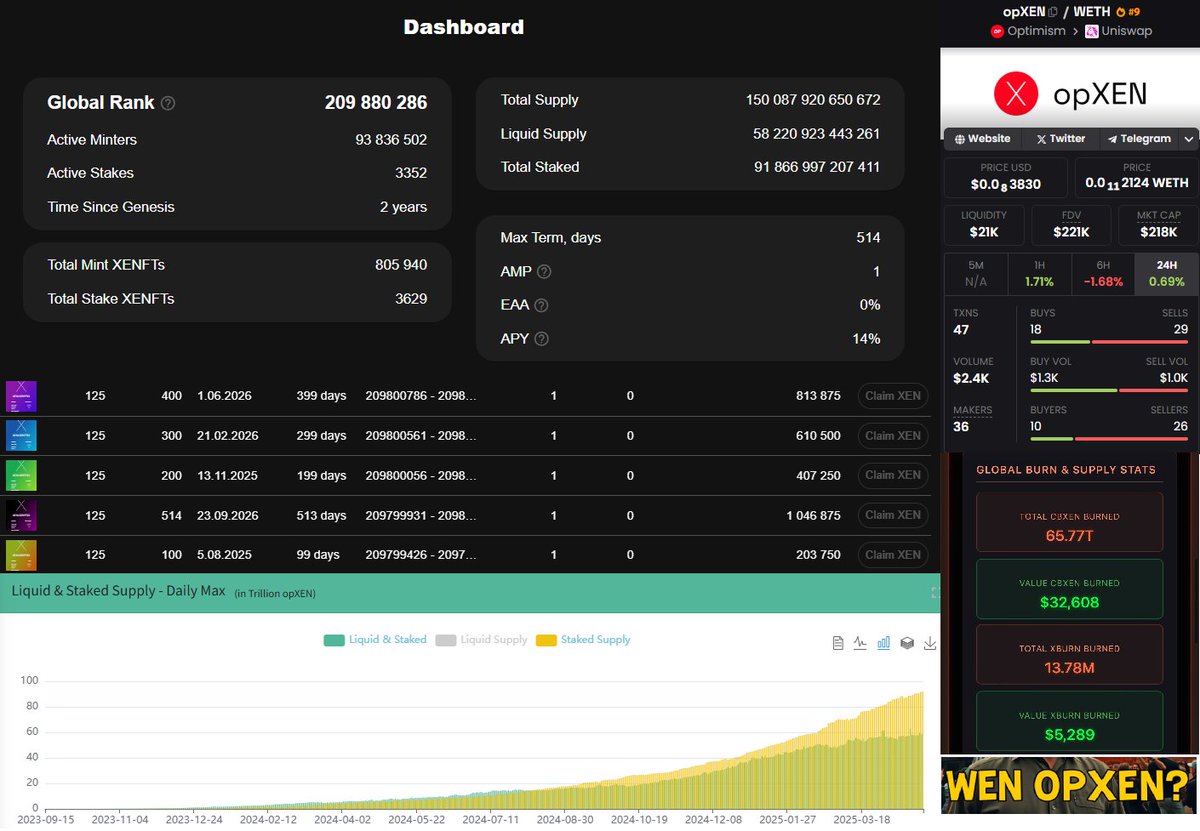This screenshot has width=1200, height=831.
Task: Click the red opXEN logo banner
Action: pos(1070,95)
